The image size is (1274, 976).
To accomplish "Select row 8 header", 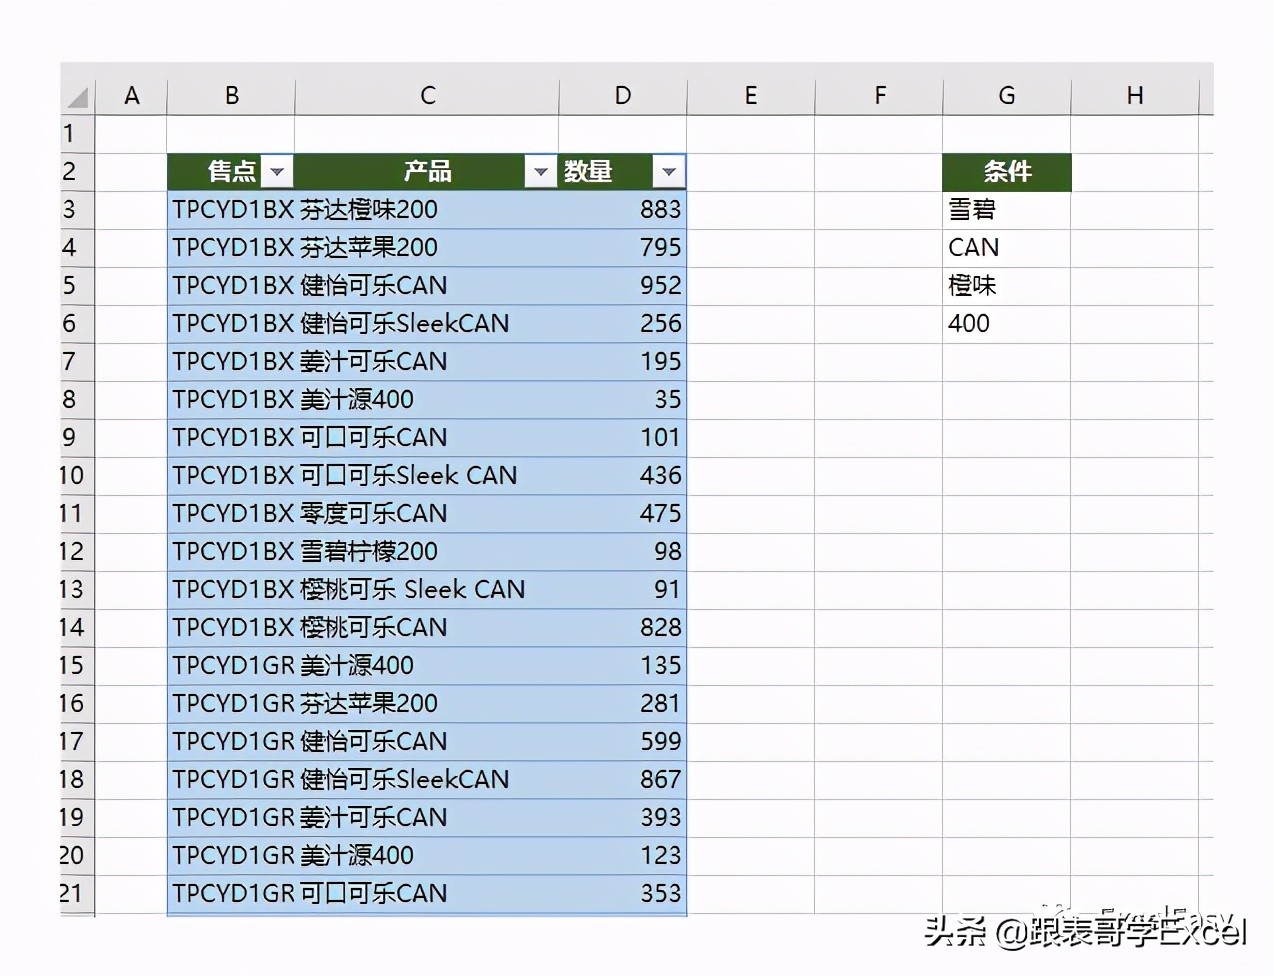I will point(77,400).
